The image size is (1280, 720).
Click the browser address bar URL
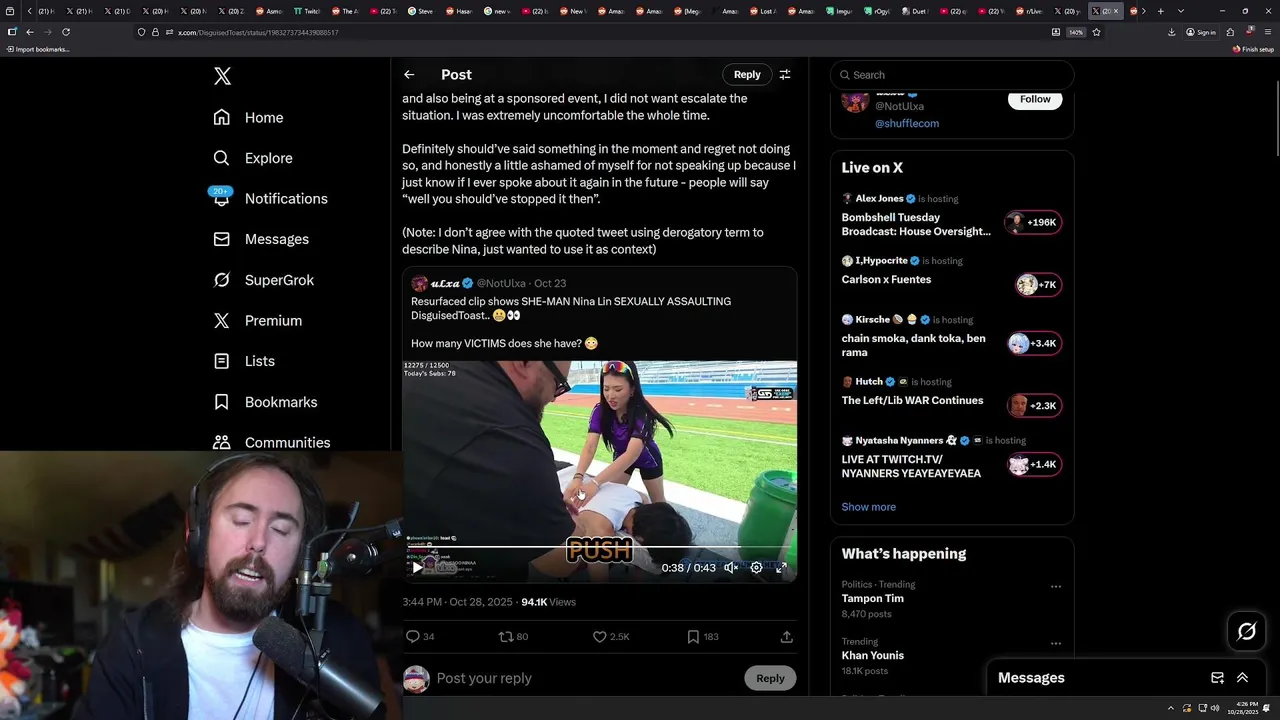258,32
